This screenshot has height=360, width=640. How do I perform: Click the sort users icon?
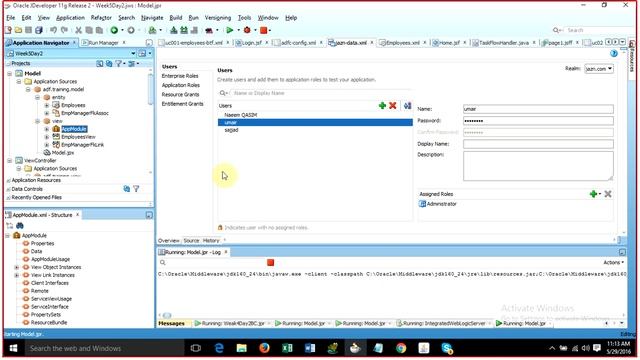tap(407, 106)
